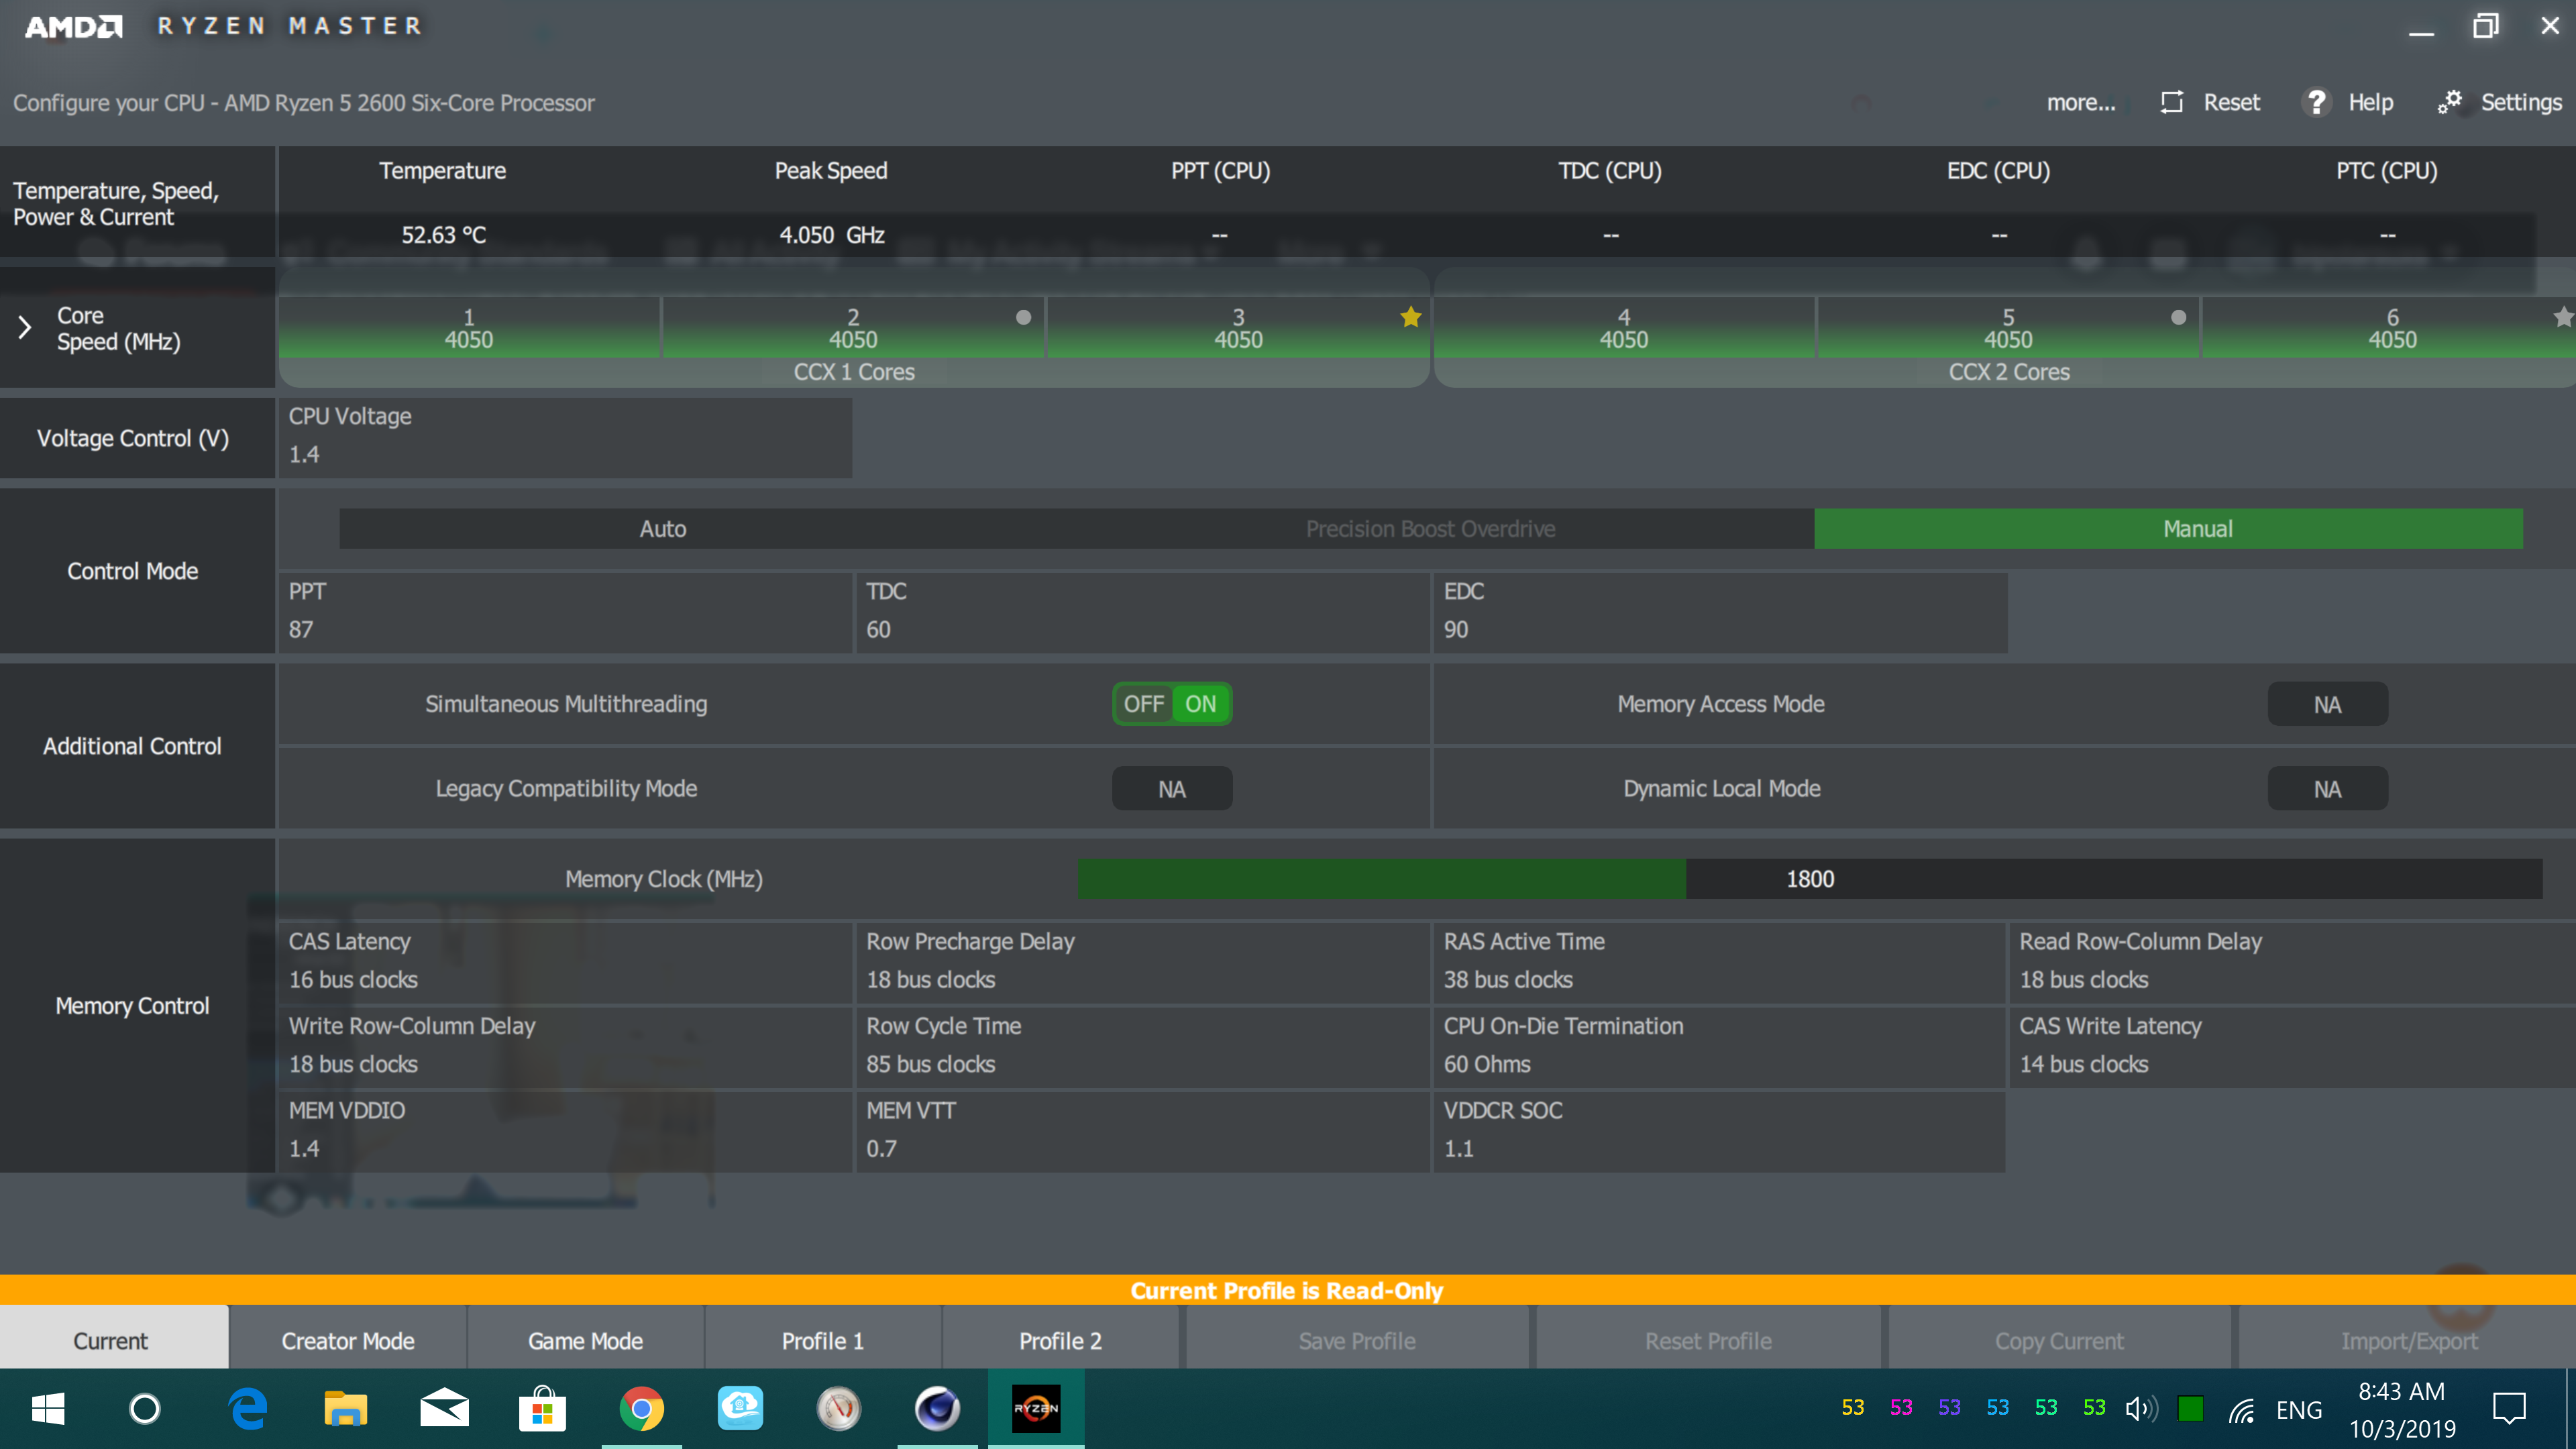Viewport: 2576px width, 1449px height.
Task: Click VDDCR SOC 1.1 value
Action: coord(1720,1131)
